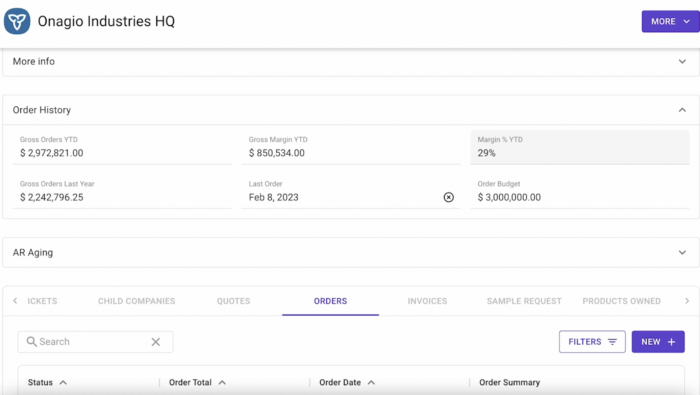Sort by Order Total using the arrow icon
The image size is (700, 395).
[x=222, y=383]
